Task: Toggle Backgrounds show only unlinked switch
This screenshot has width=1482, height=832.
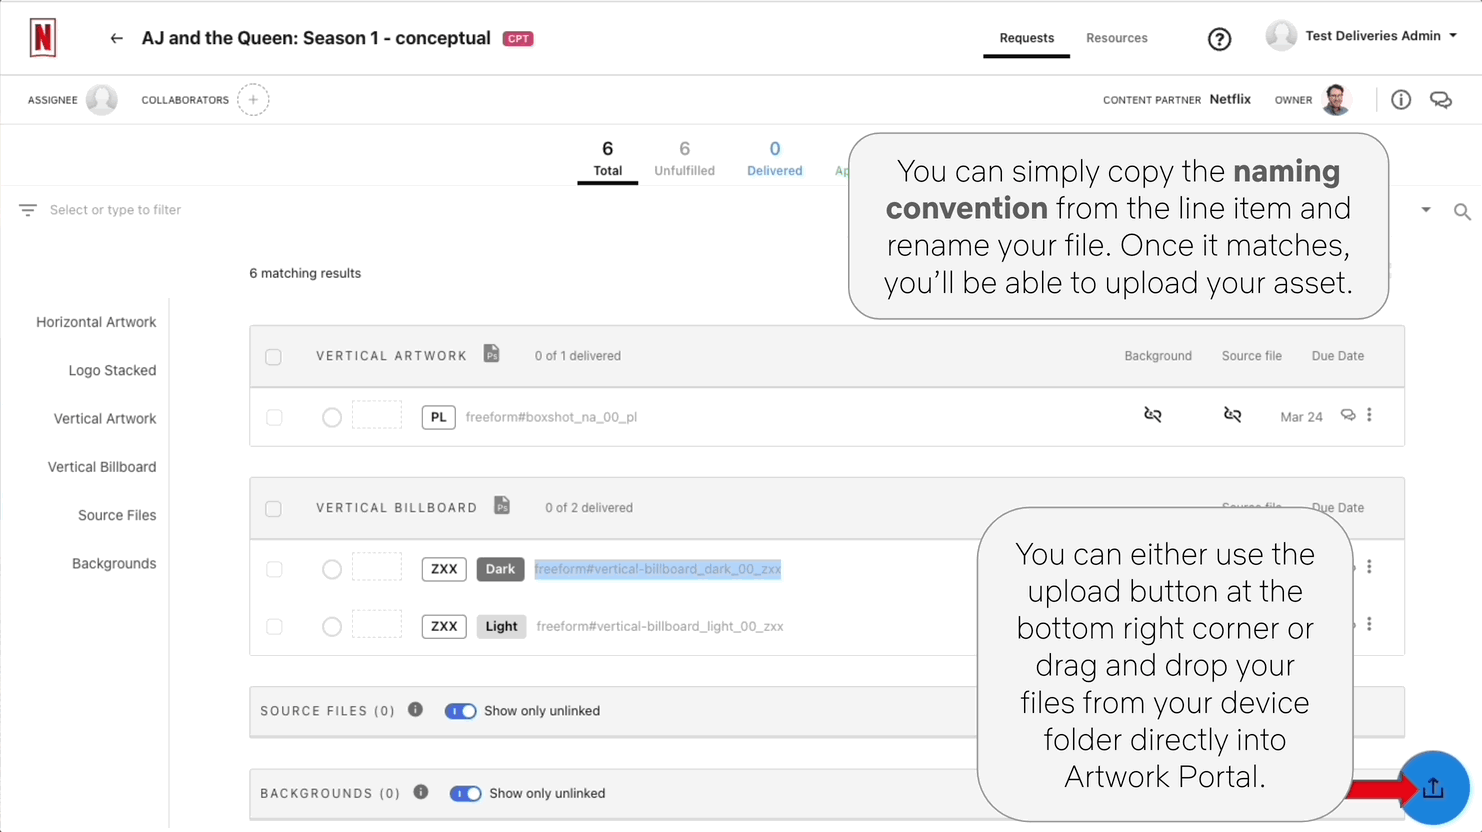Action: tap(465, 793)
